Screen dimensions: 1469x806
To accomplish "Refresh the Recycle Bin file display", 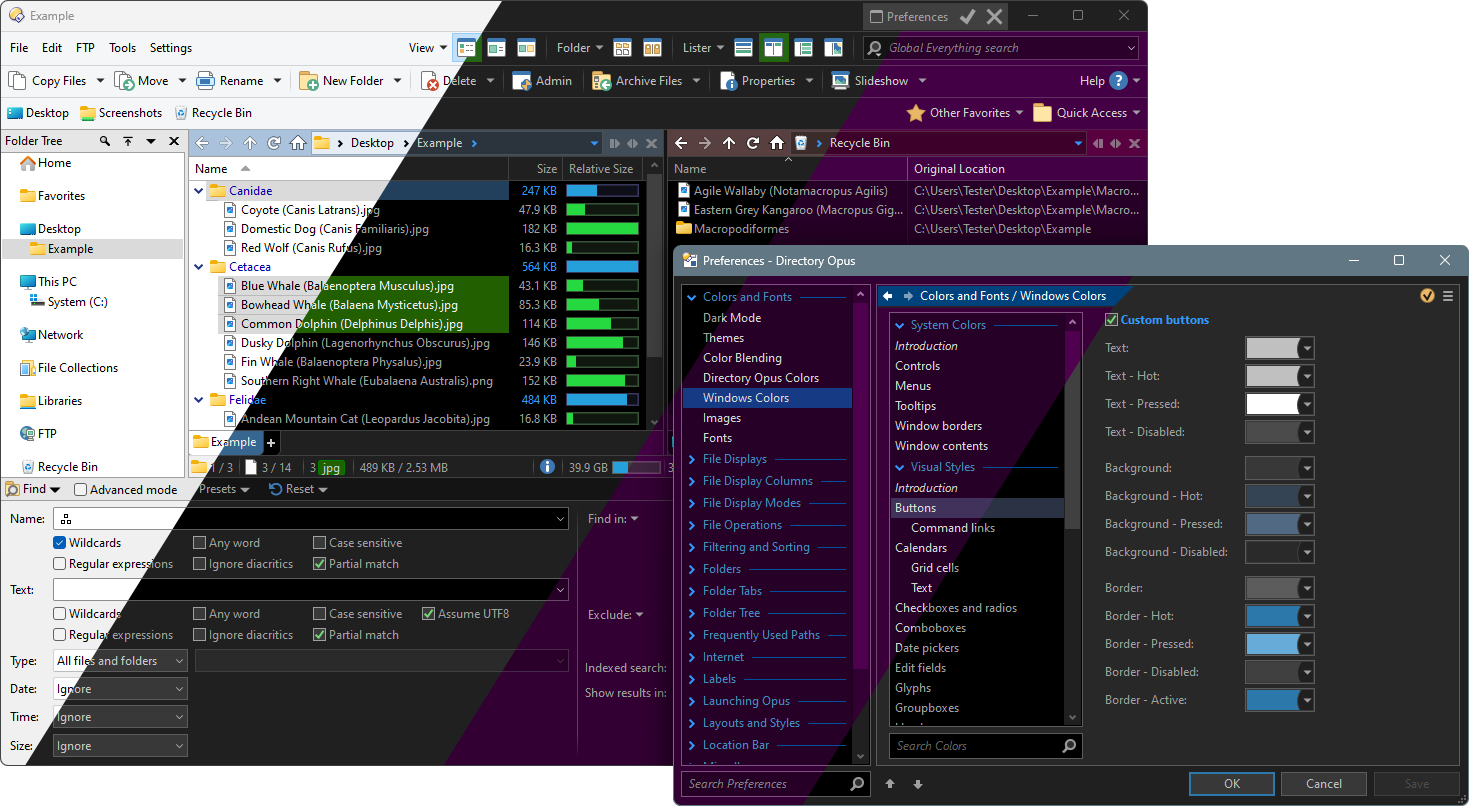I will 753,143.
